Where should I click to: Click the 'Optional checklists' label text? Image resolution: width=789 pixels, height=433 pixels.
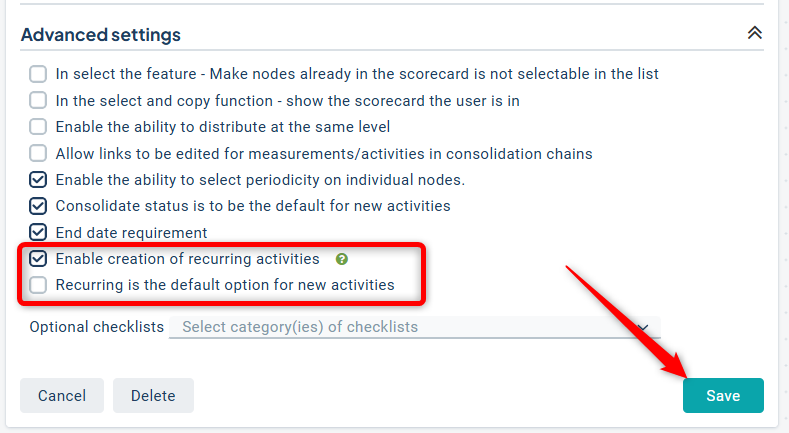tap(97, 327)
